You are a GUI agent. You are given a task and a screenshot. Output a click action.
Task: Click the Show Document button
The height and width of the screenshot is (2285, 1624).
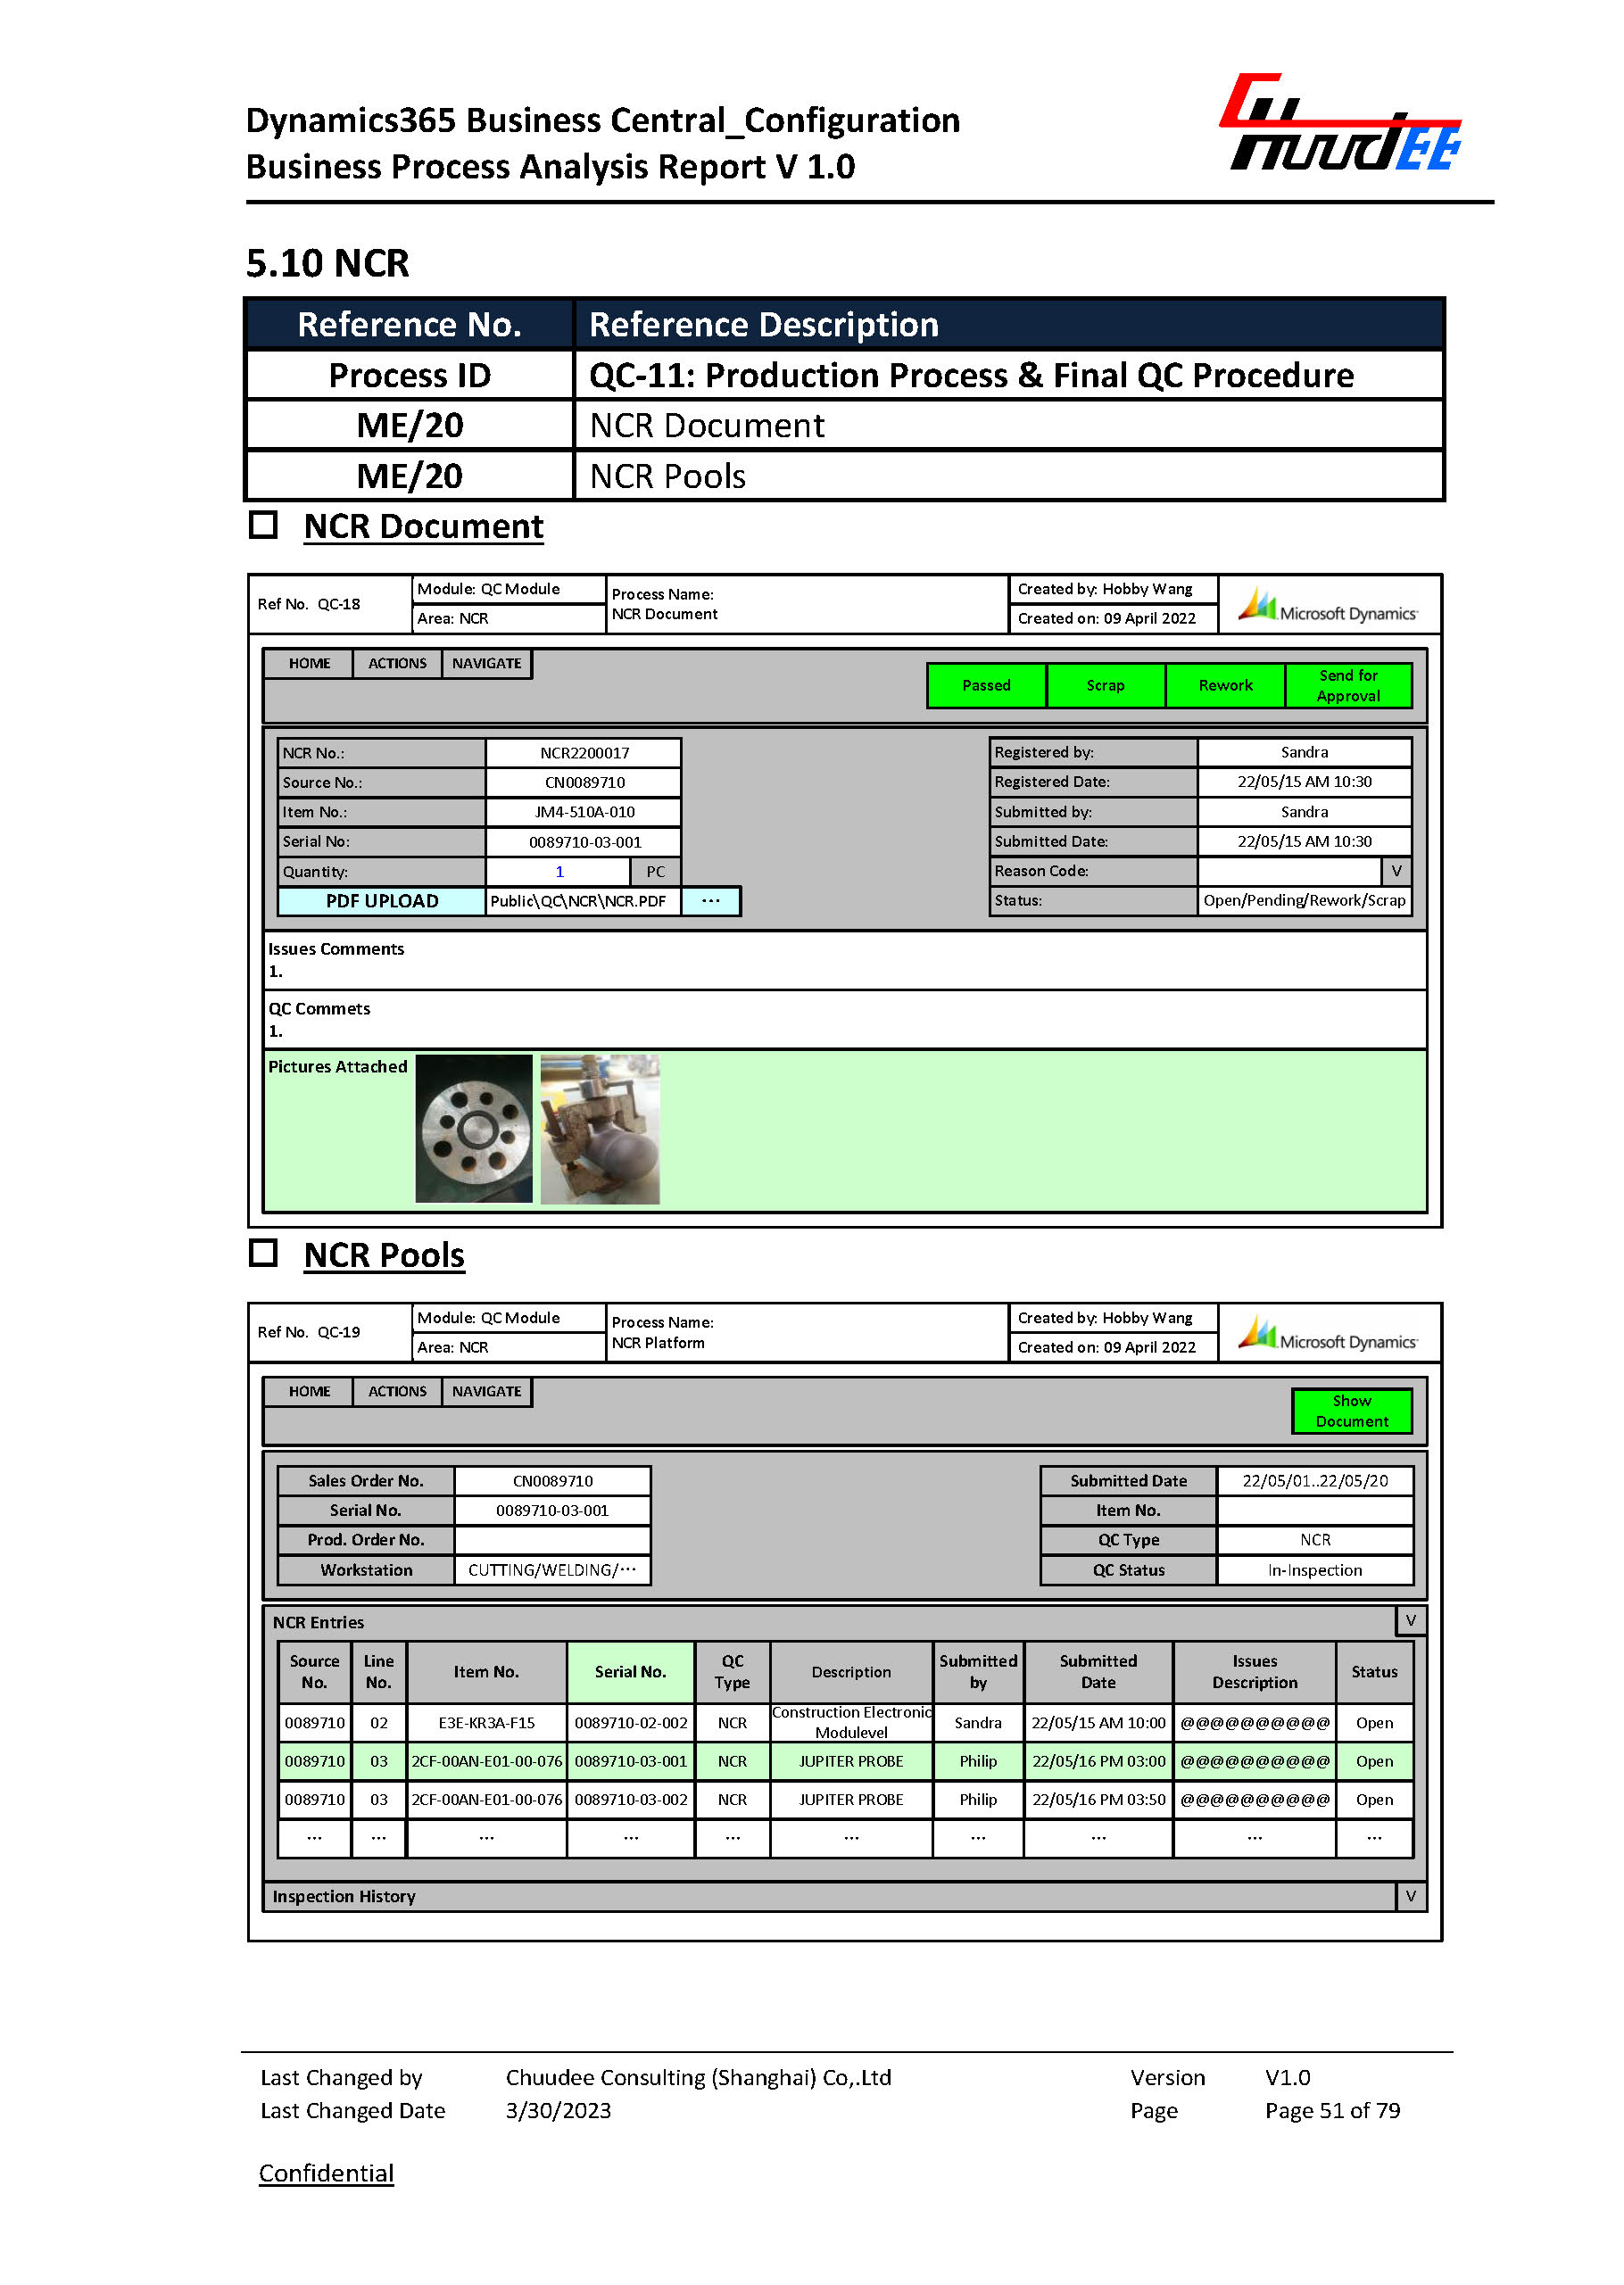point(1351,1411)
